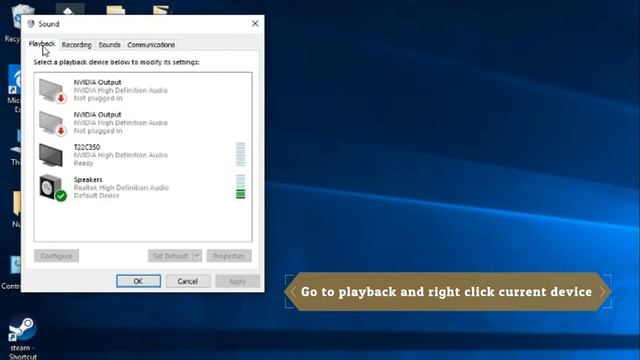Click the Speakers device name
Image resolution: width=640 pixels, height=360 pixels.
pos(88,180)
